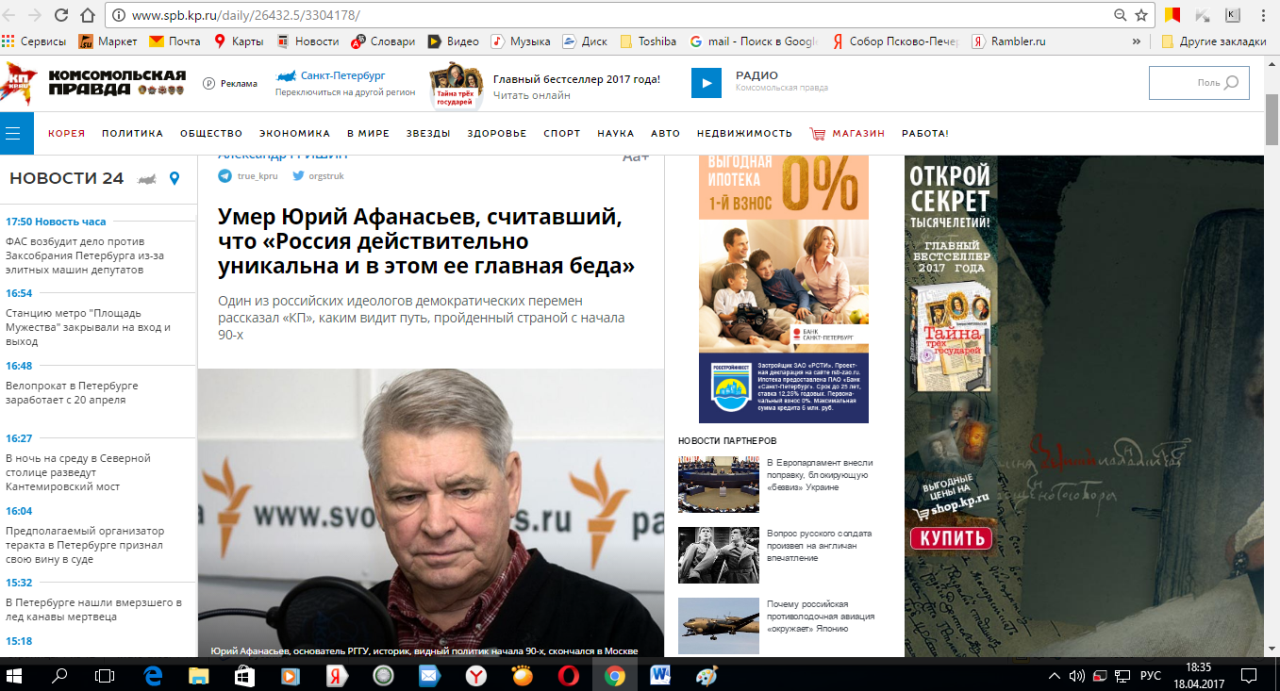Click the mortgage 0% ad banner

784,289
